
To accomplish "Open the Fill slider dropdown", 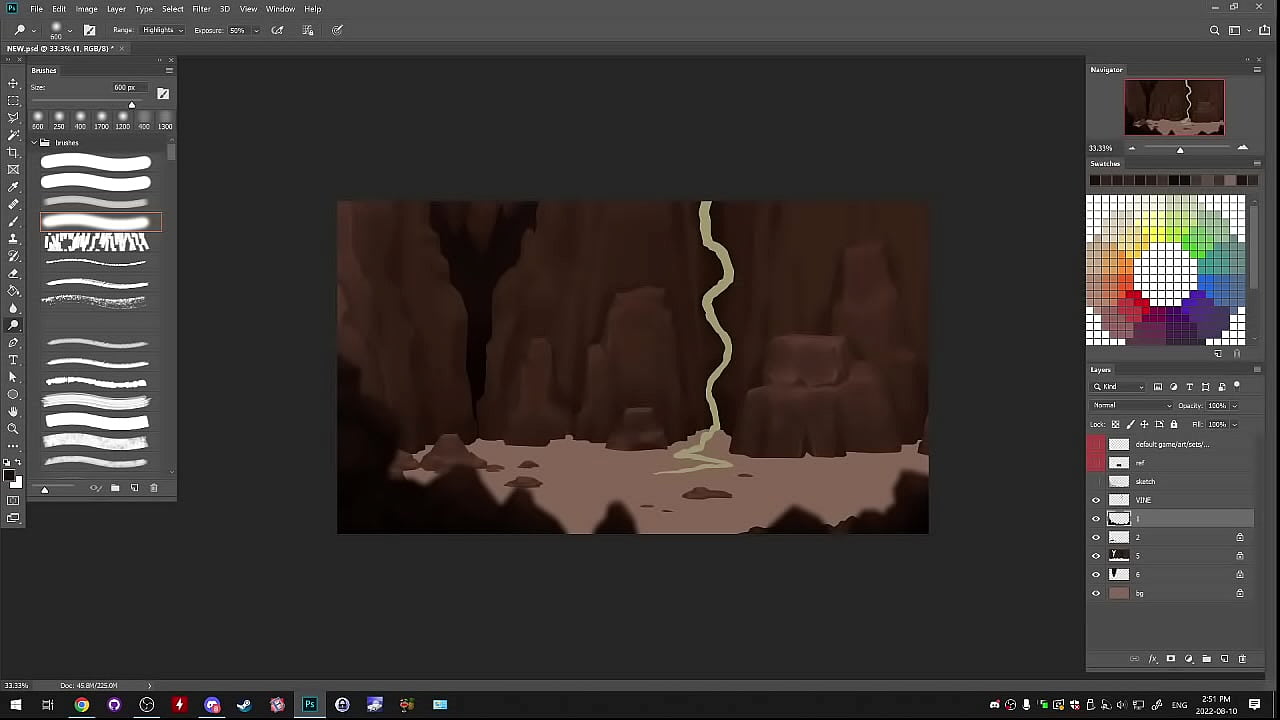I will [1235, 424].
